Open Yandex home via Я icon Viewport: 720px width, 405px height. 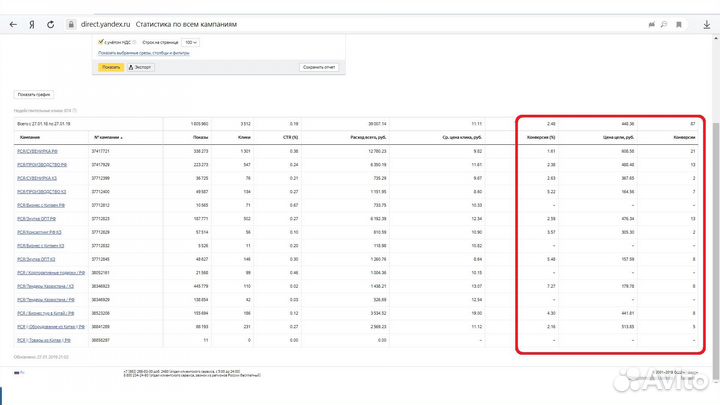pos(33,23)
